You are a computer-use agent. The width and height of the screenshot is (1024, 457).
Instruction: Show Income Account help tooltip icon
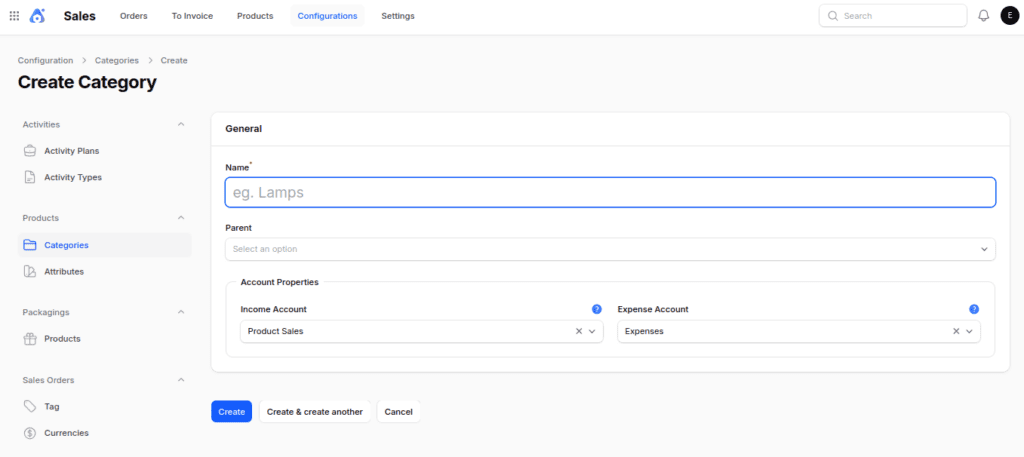pos(596,309)
